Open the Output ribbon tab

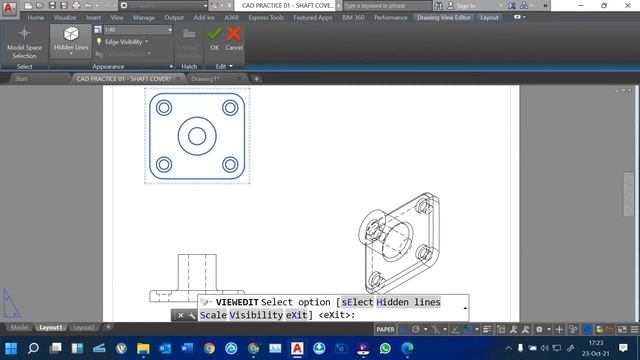tap(174, 18)
